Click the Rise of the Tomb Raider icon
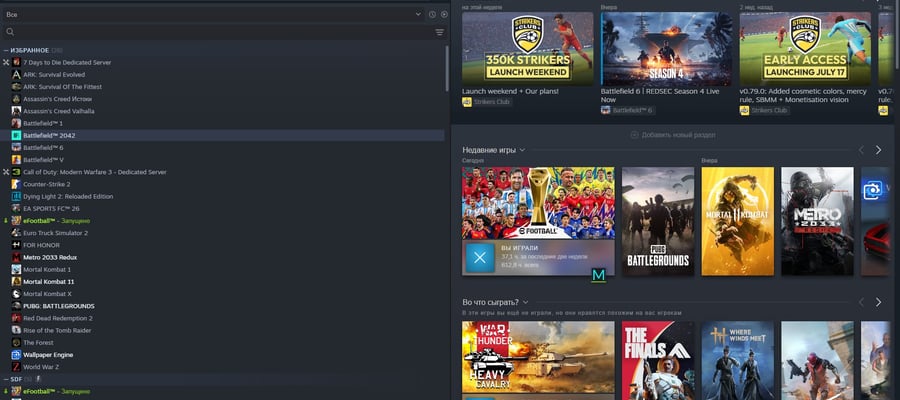The width and height of the screenshot is (900, 400). click(x=16, y=330)
